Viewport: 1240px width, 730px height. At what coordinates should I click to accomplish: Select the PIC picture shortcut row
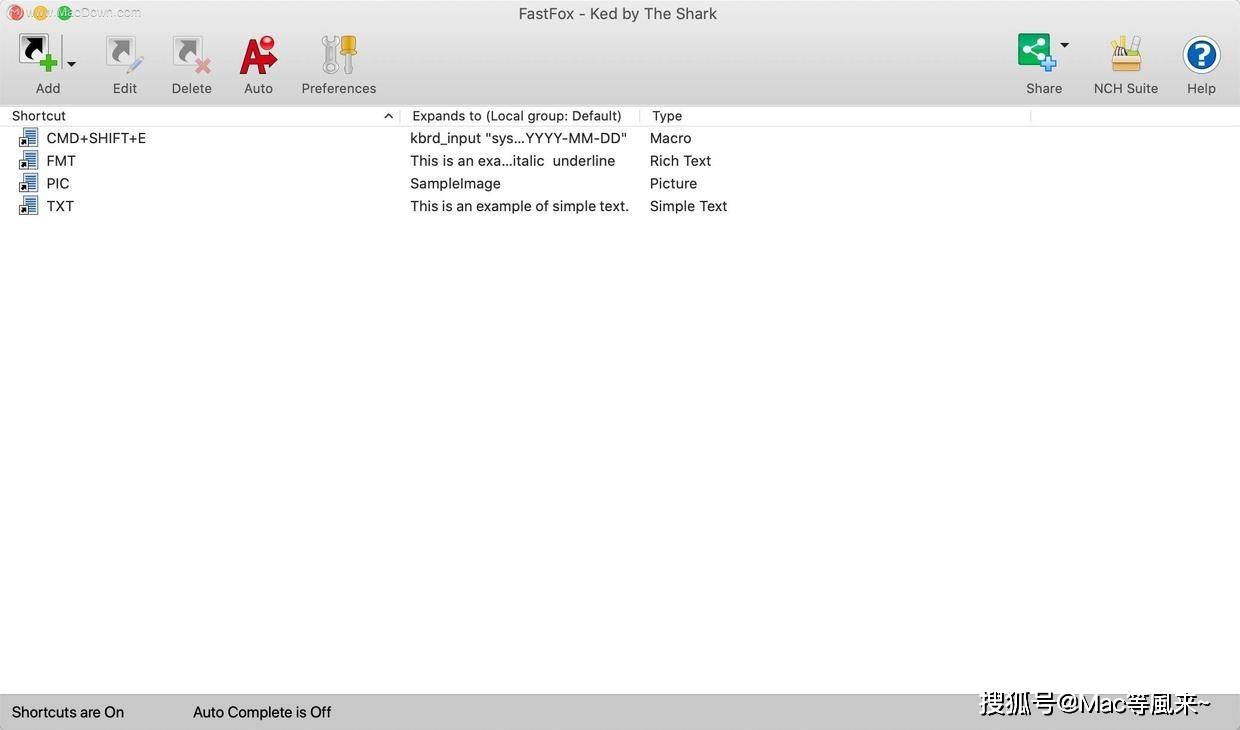pos(57,183)
